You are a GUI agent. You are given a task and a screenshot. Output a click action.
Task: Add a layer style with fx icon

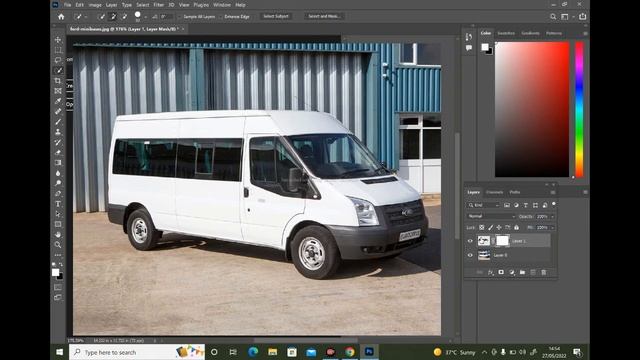[x=490, y=272]
